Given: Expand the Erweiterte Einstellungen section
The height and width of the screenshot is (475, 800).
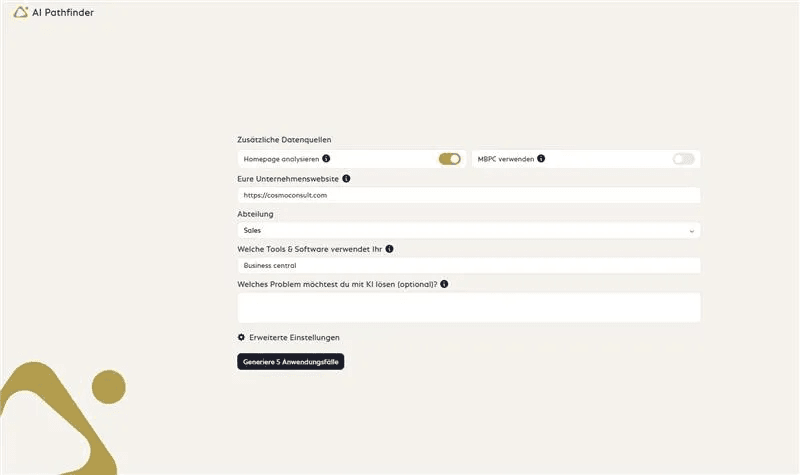Looking at the screenshot, I should coord(294,337).
